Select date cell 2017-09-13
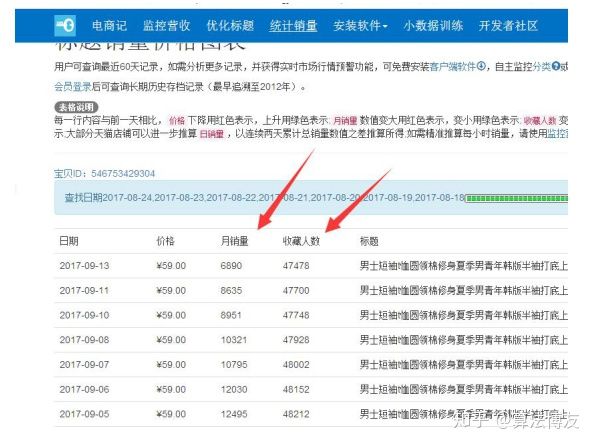Viewport: 595px width, 446px height. click(x=84, y=266)
